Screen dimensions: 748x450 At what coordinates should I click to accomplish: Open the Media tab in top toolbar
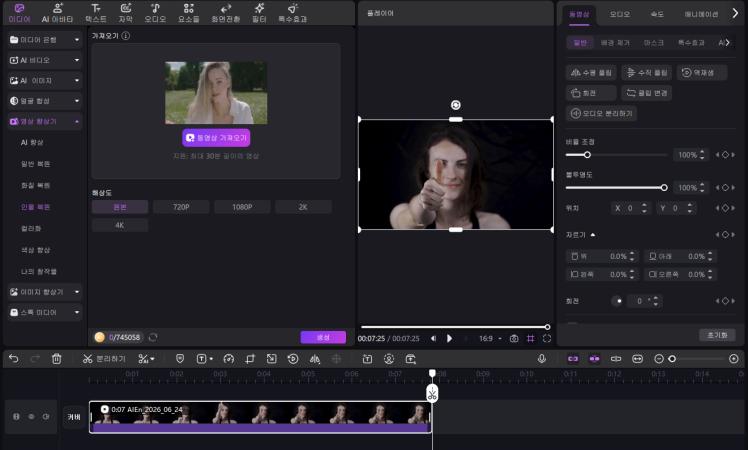pyautogui.click(x=19, y=13)
